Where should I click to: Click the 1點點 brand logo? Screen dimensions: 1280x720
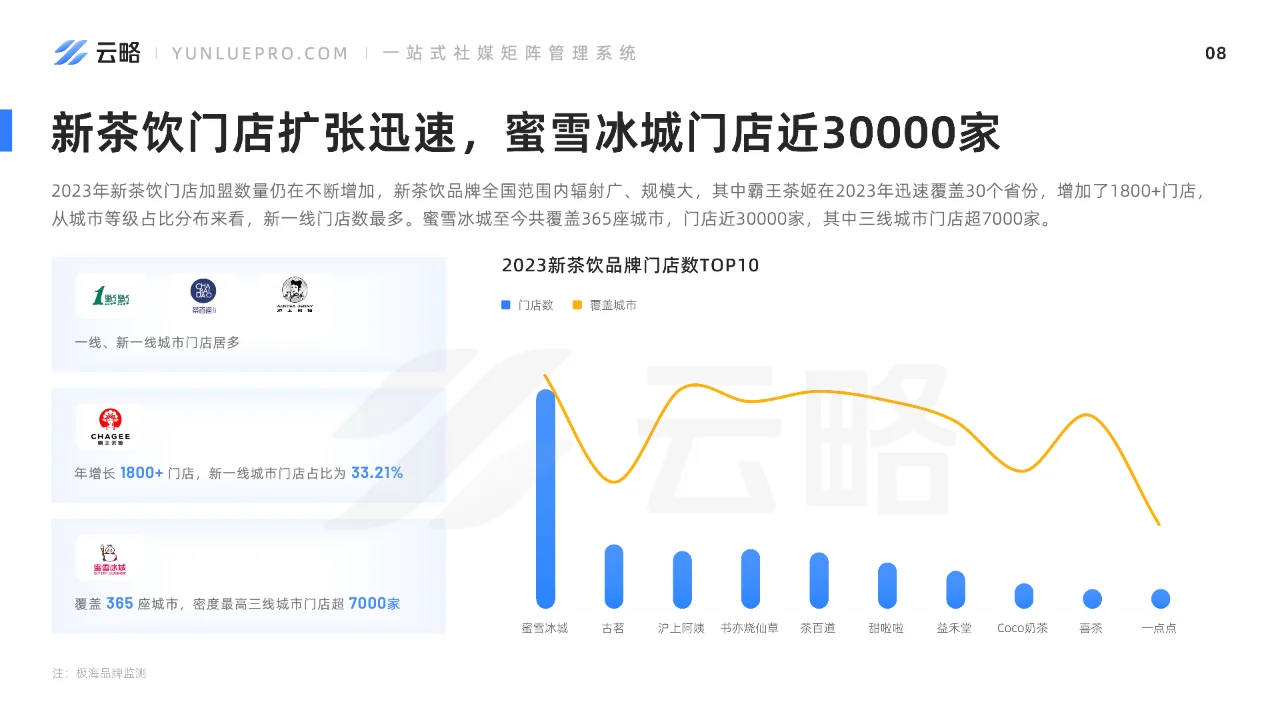click(110, 296)
